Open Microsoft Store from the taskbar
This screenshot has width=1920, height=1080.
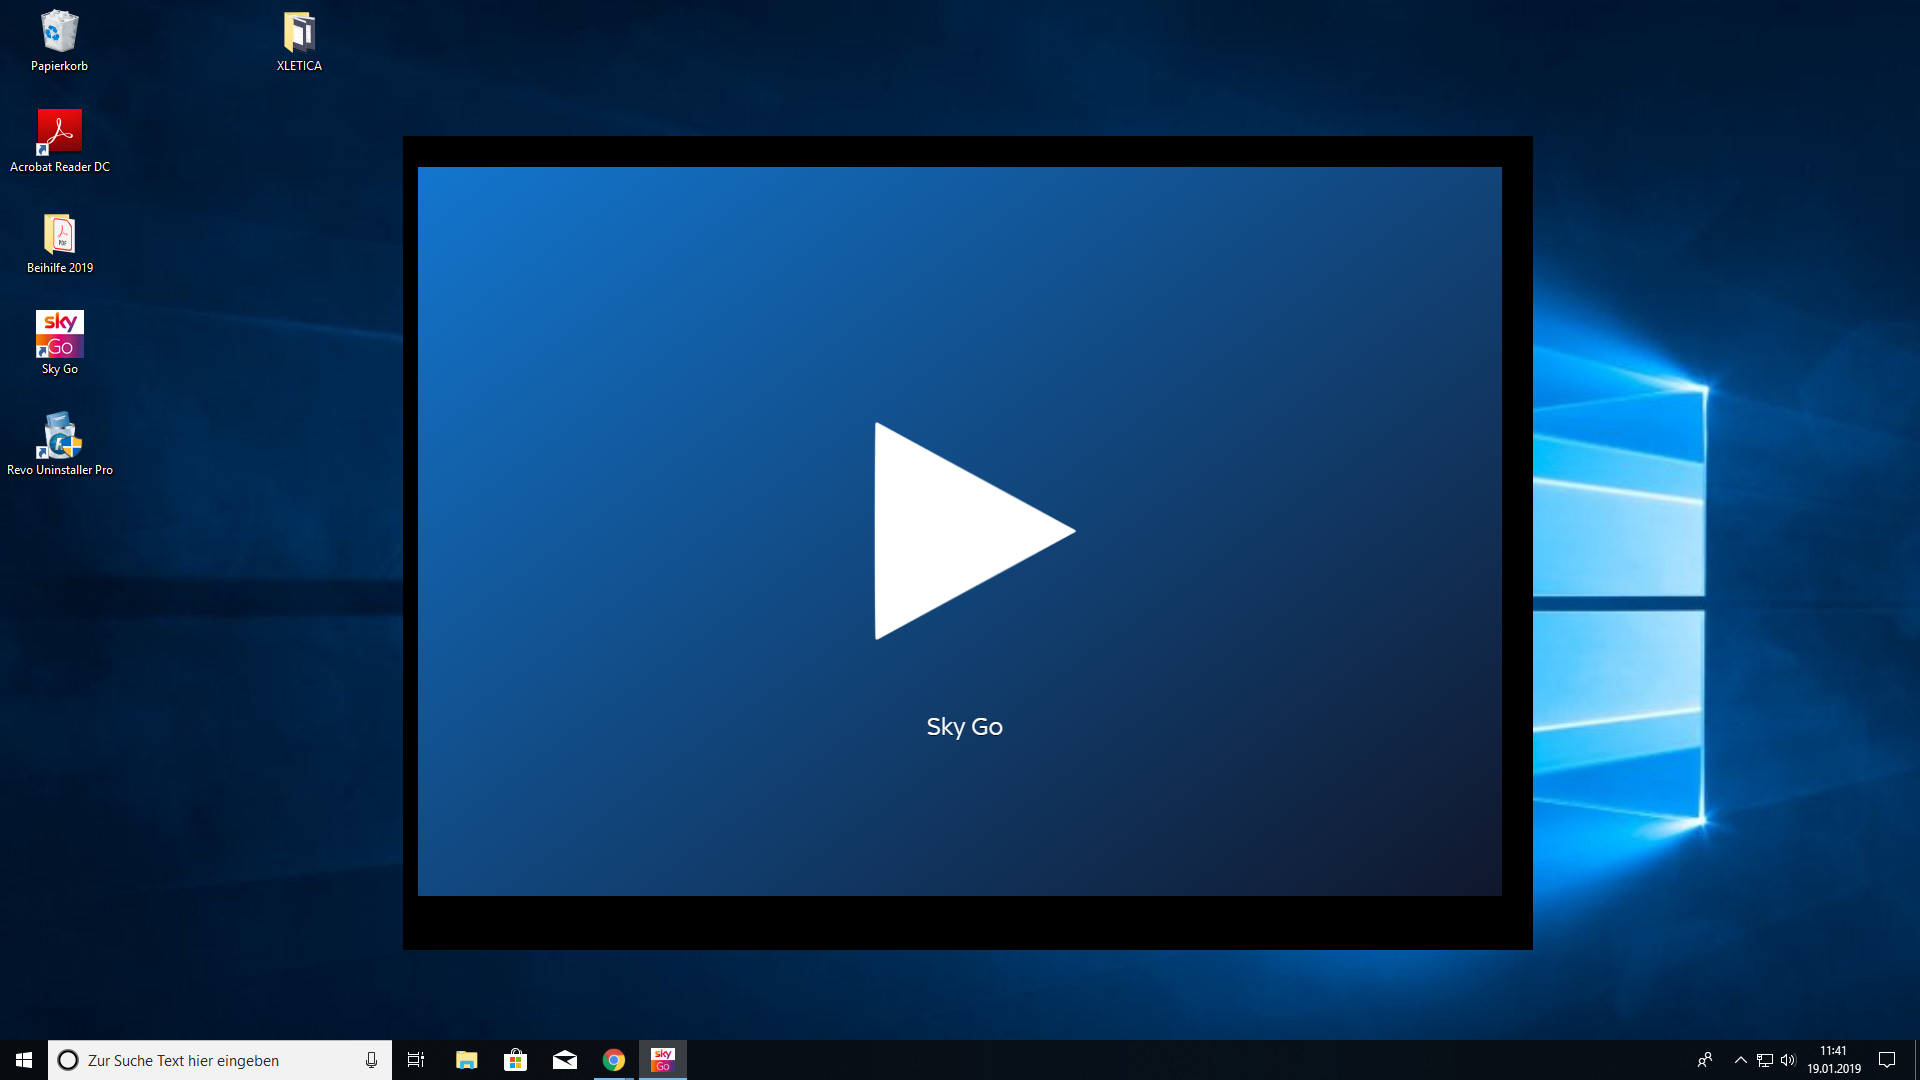pos(515,1060)
